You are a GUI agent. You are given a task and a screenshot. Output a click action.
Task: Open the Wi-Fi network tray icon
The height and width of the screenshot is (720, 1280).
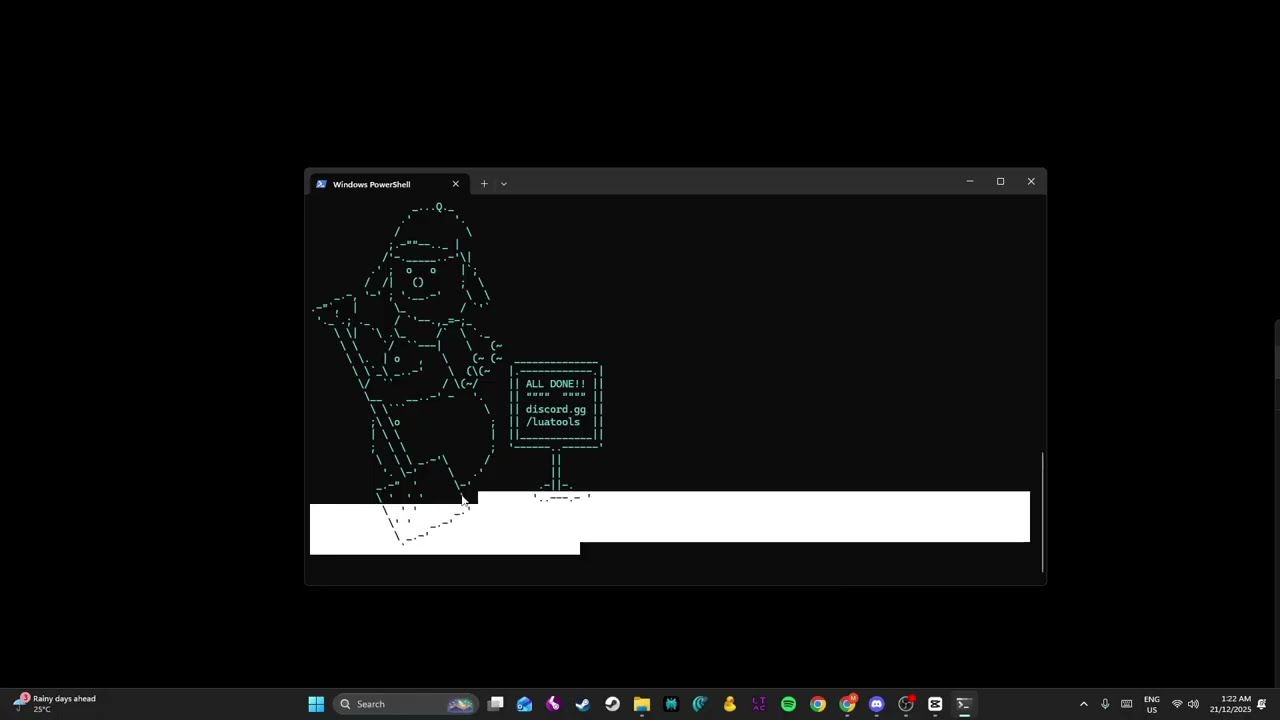point(1177,704)
